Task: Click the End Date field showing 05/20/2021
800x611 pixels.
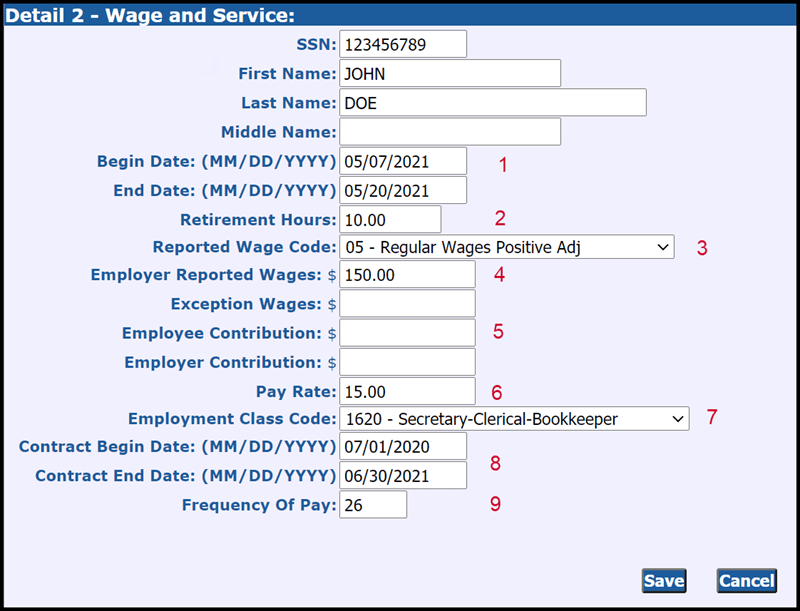Action: (x=405, y=190)
